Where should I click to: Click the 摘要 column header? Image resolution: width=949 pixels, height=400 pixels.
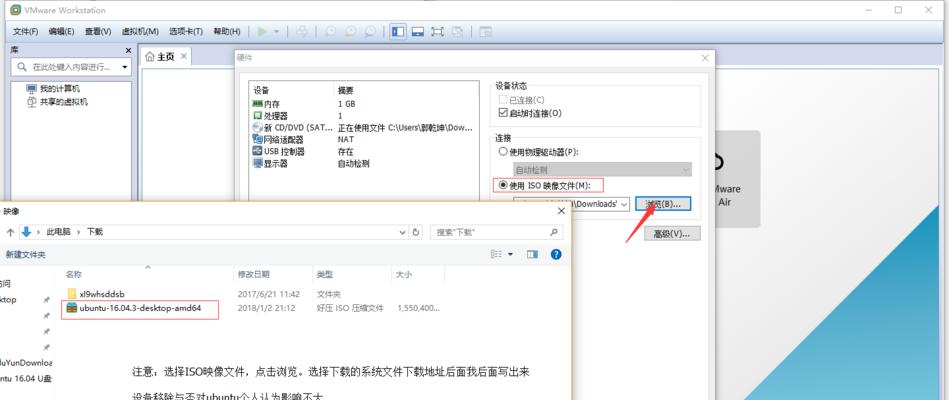click(346, 90)
